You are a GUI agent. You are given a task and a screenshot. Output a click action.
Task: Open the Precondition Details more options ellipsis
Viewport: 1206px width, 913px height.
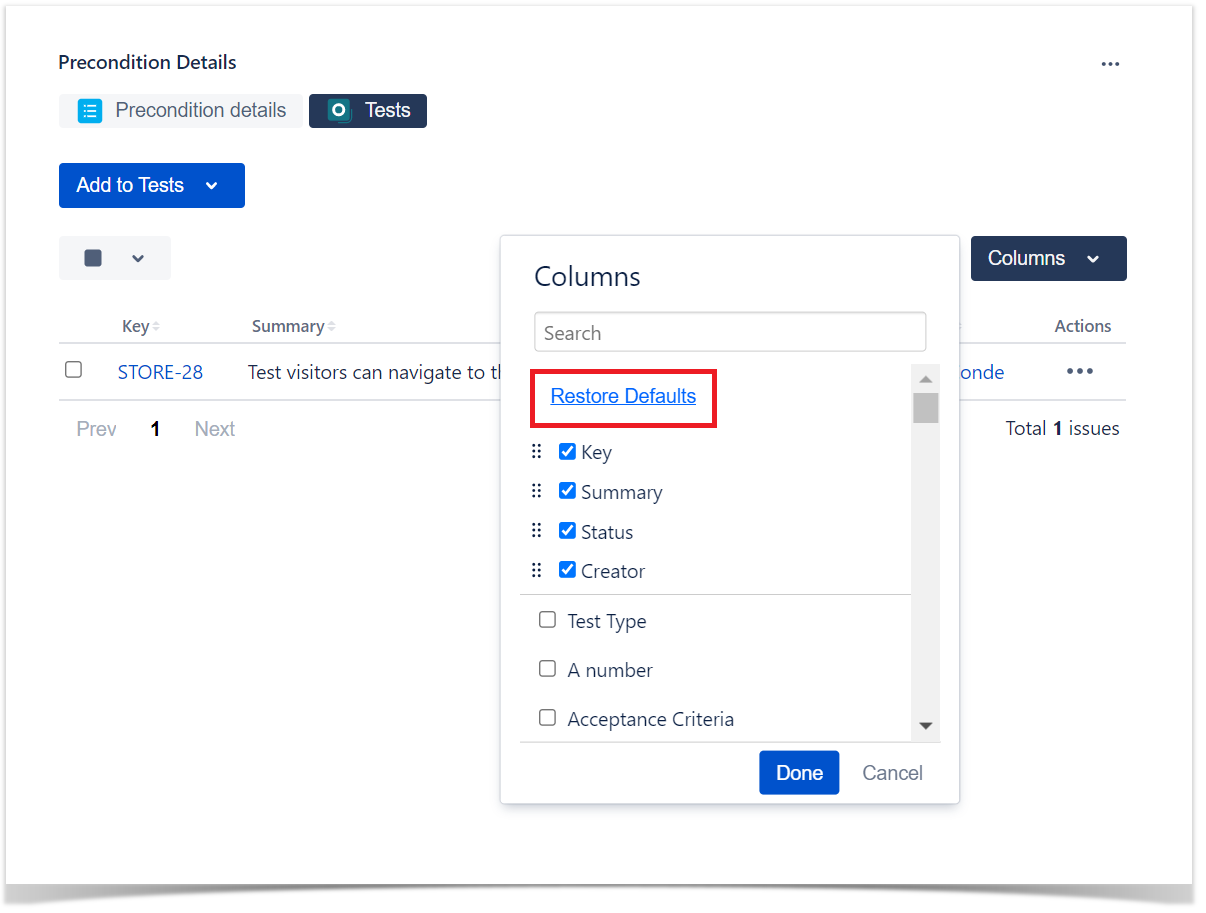click(1110, 64)
